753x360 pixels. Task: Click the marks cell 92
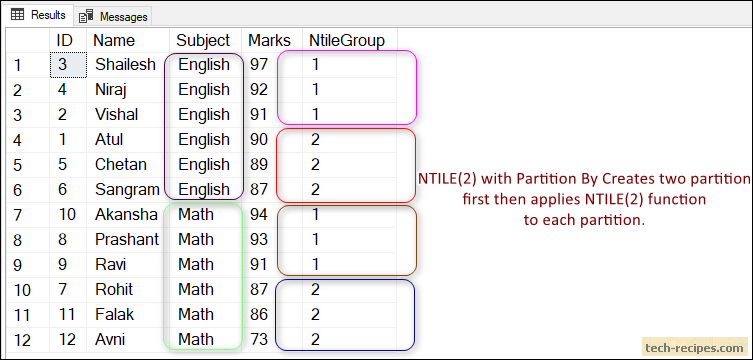(x=272, y=90)
